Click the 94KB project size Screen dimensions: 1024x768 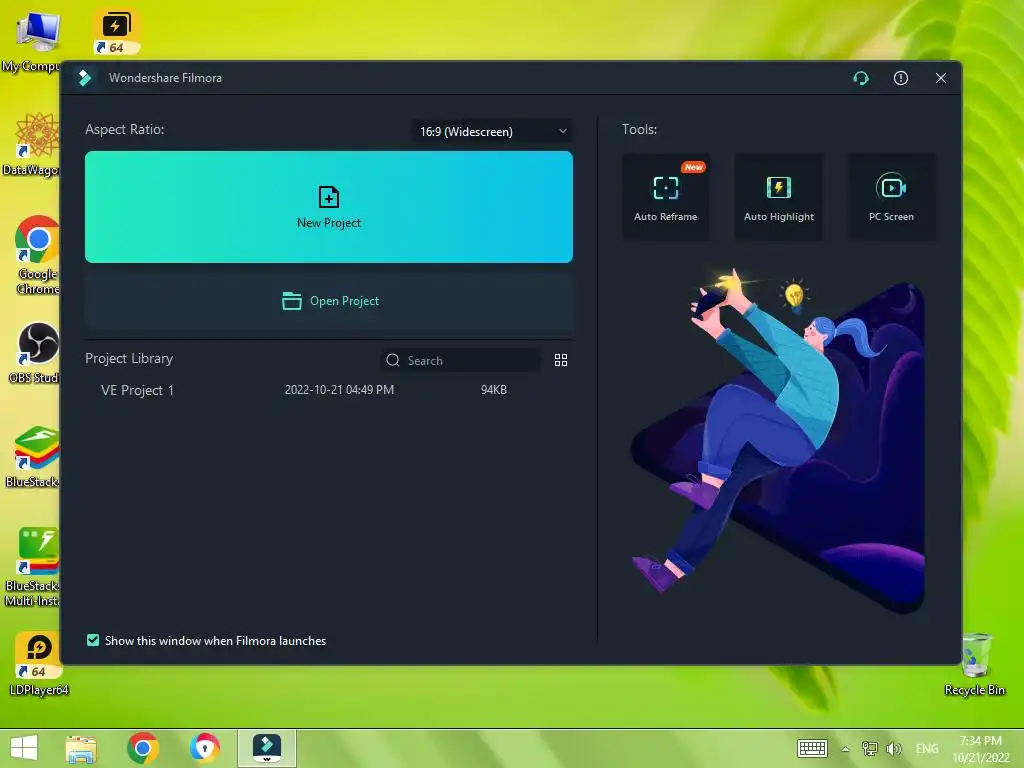494,390
